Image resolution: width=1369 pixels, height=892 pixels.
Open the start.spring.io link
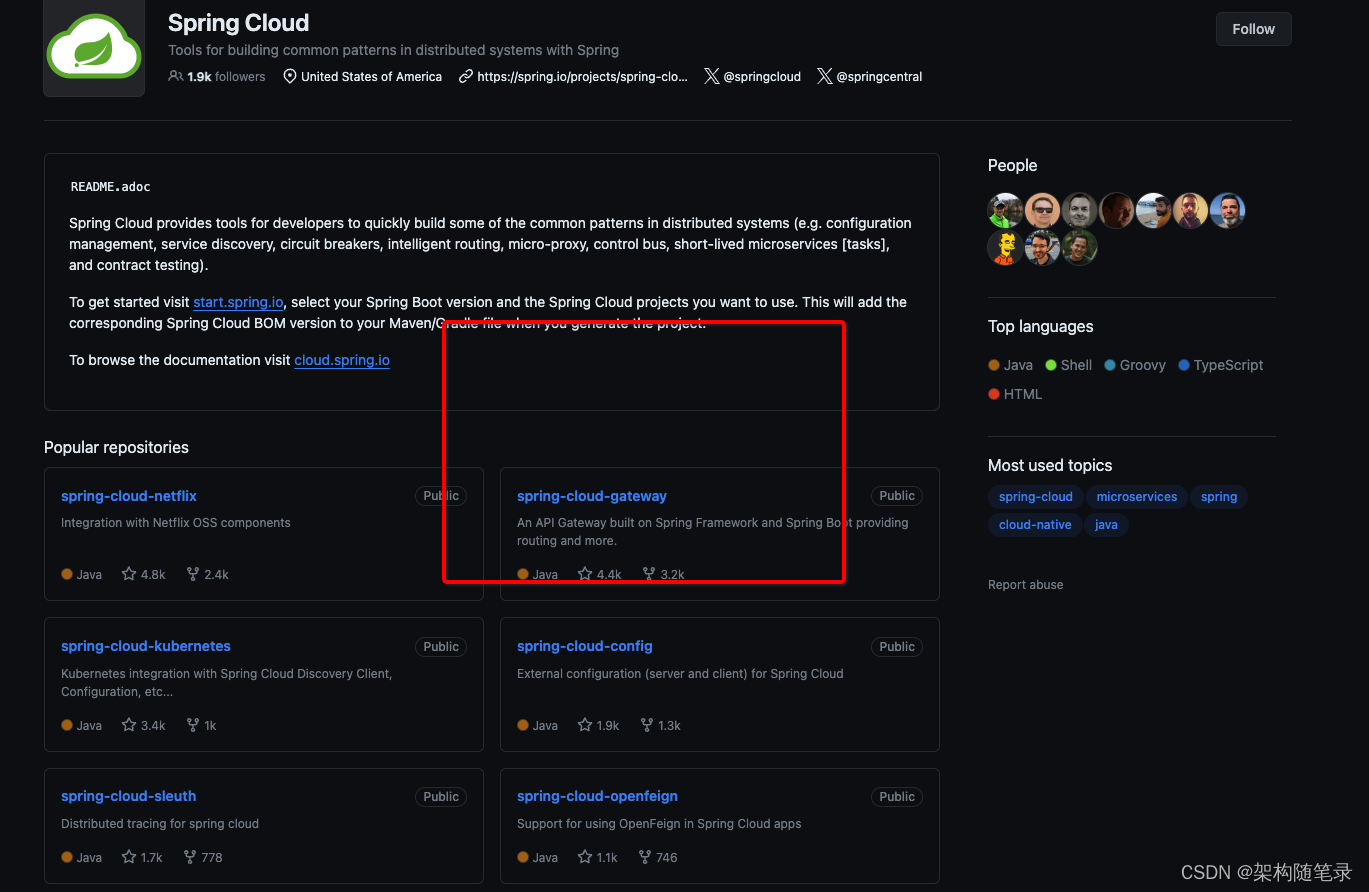pos(238,302)
